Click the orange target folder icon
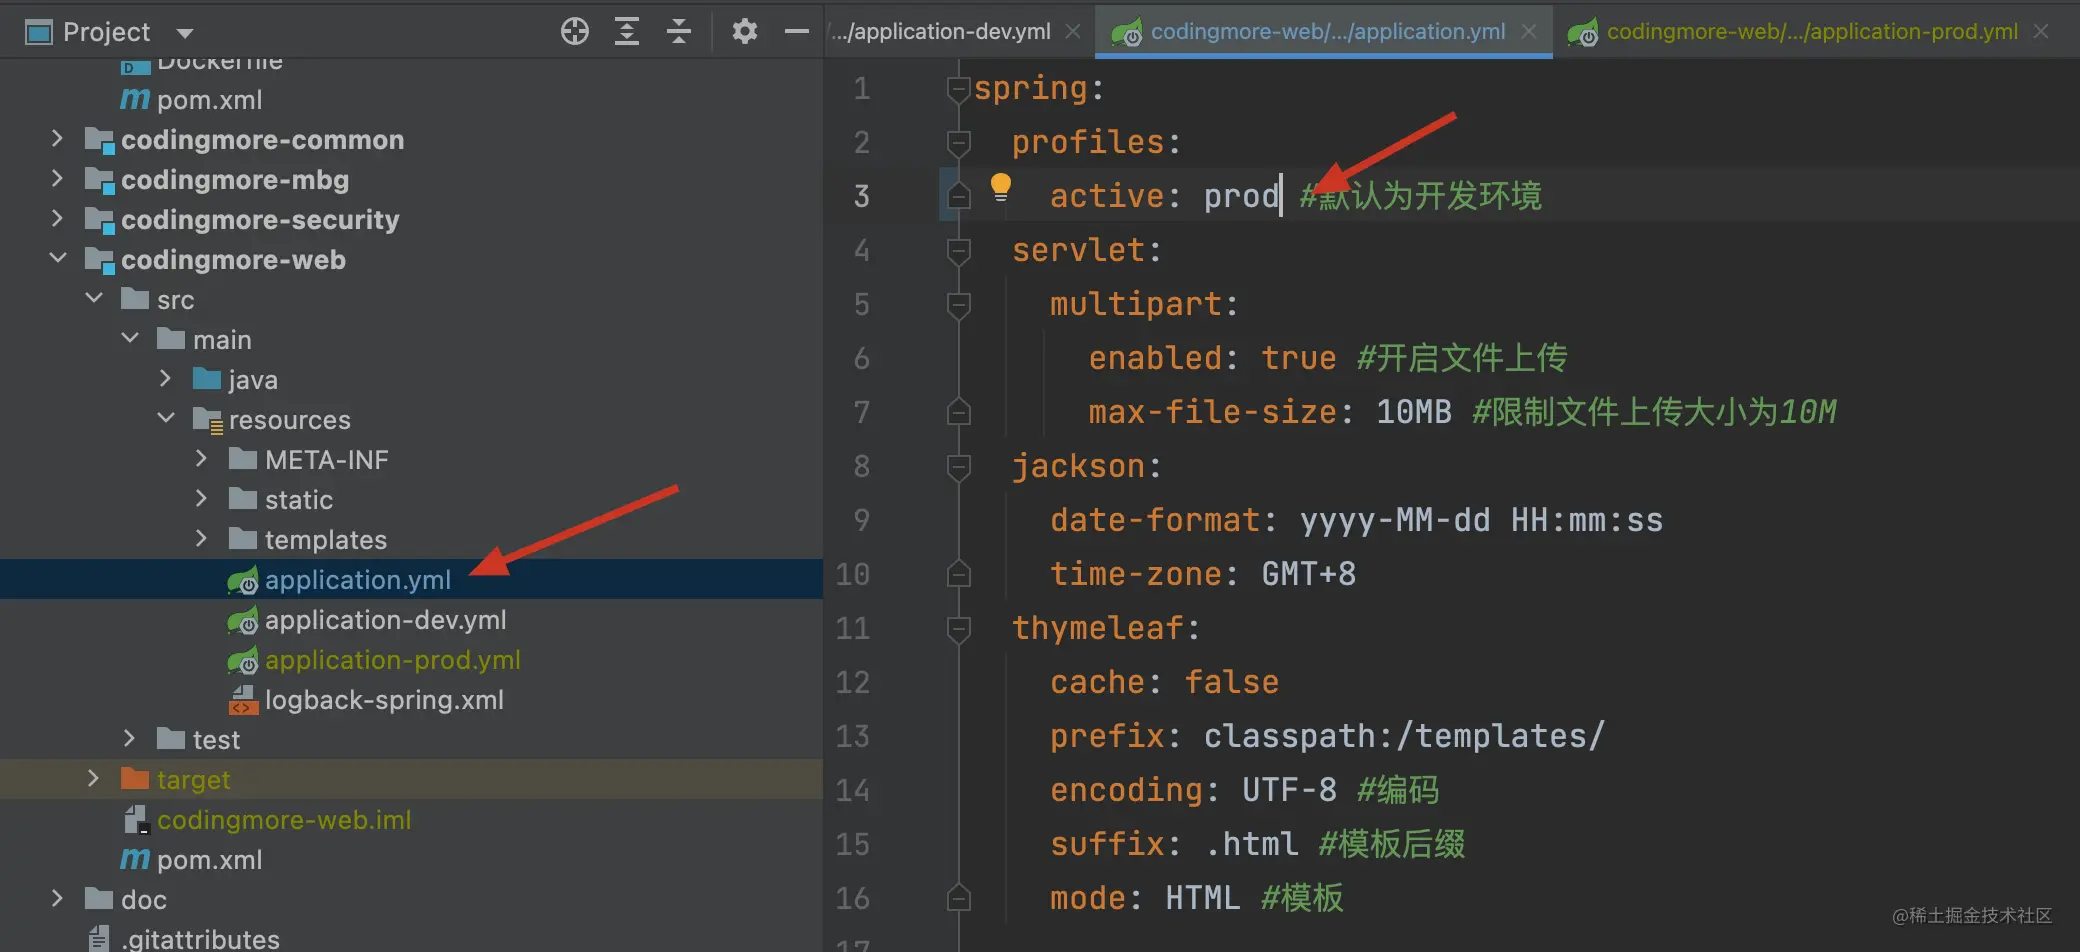The height and width of the screenshot is (952, 2080). click(x=134, y=778)
